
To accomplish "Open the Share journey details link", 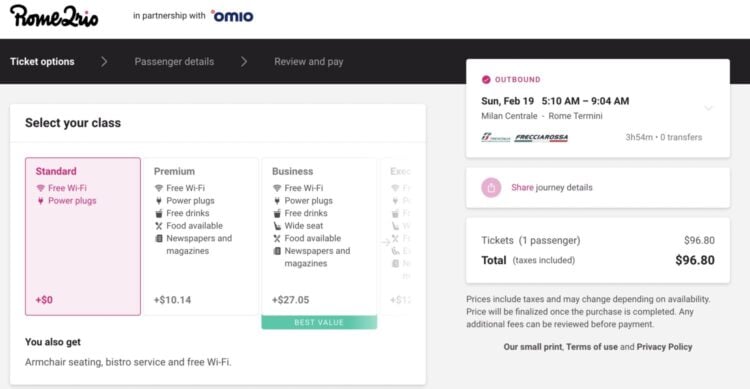I will pyautogui.click(x=551, y=188).
